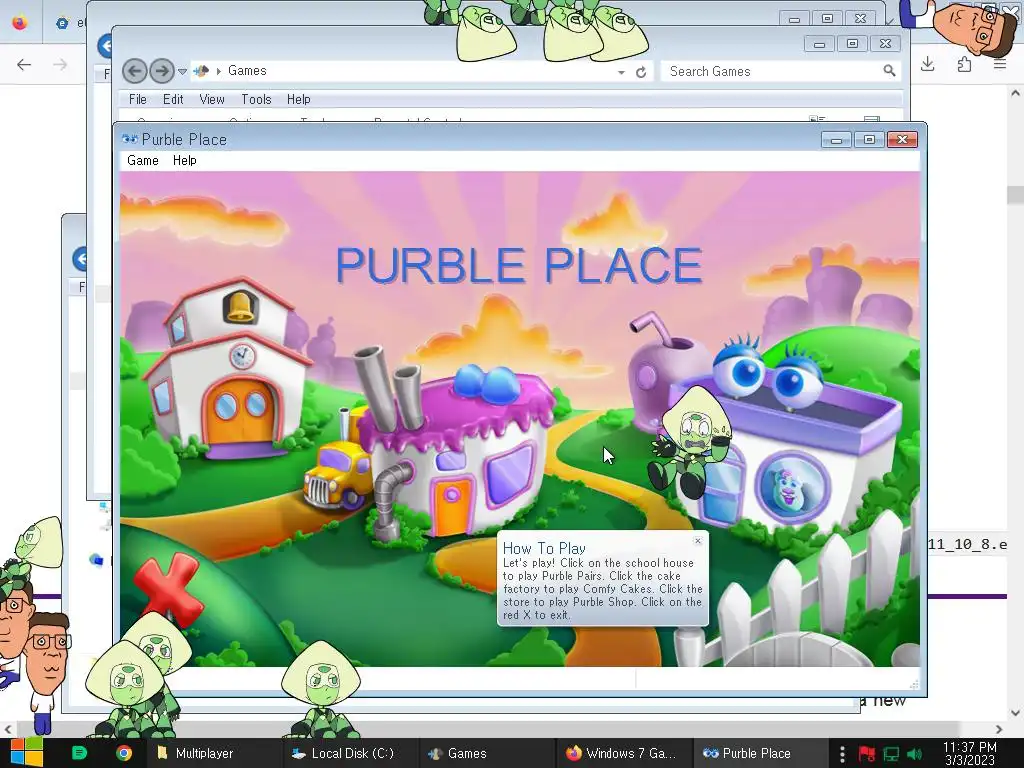This screenshot has width=1024, height=768.
Task: Click network monitor tray icon
Action: click(891, 754)
